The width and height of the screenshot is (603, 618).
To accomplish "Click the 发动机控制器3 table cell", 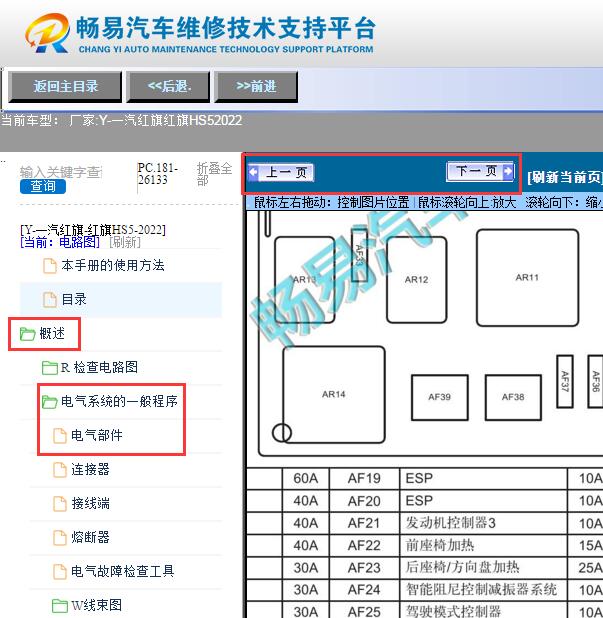I will coord(484,523).
